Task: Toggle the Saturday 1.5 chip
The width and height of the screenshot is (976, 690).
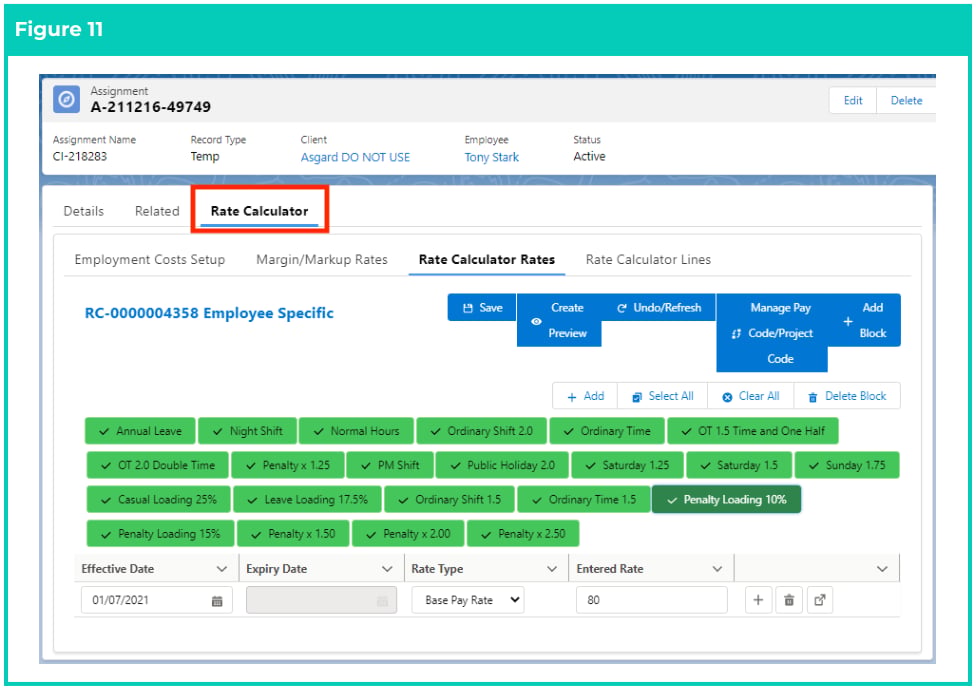Action: click(739, 465)
